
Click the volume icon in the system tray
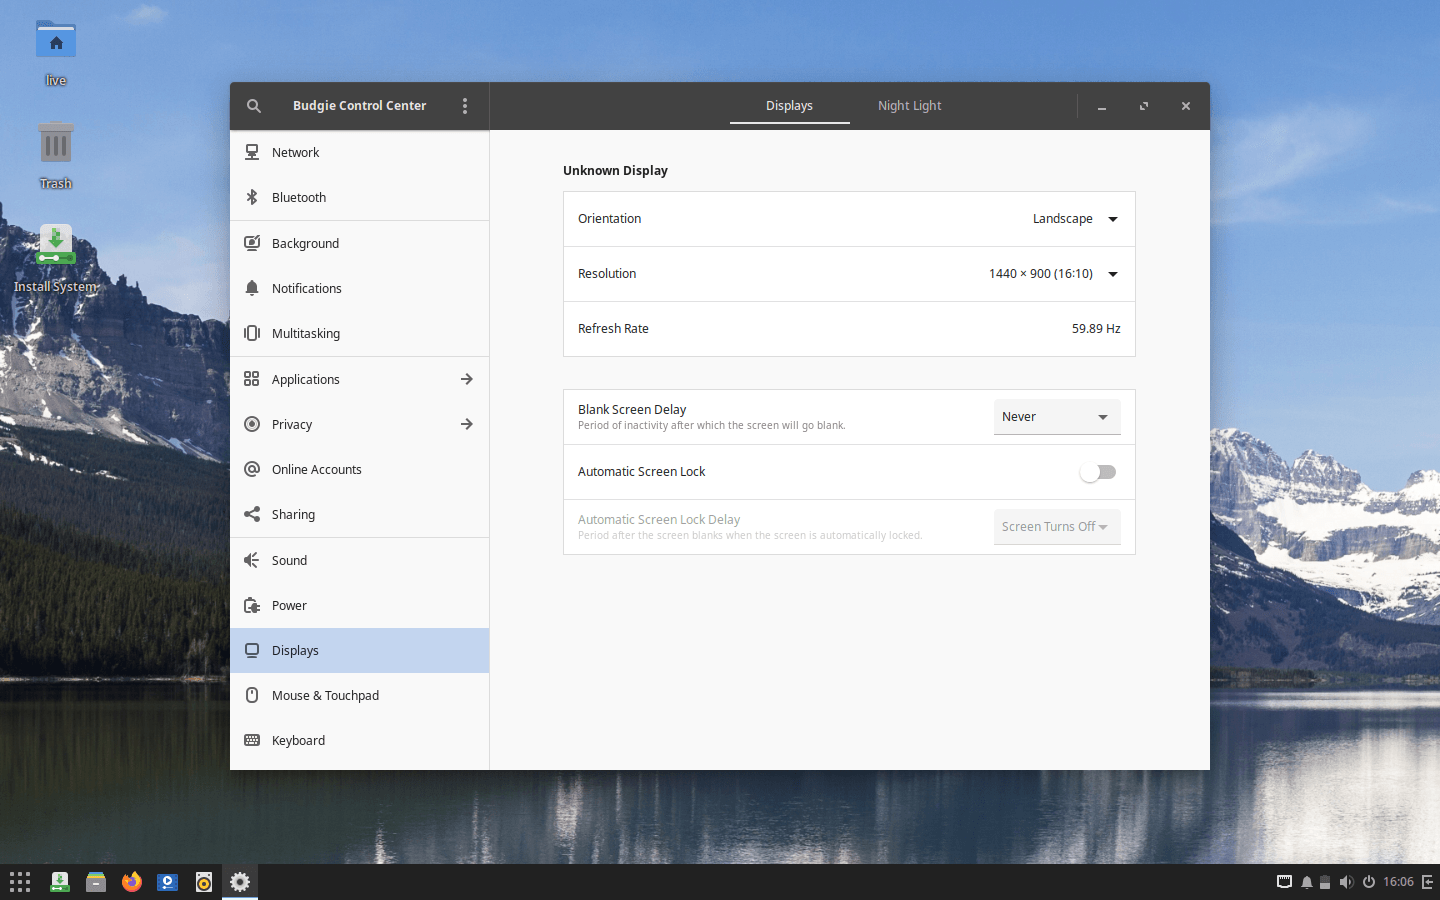pos(1346,882)
